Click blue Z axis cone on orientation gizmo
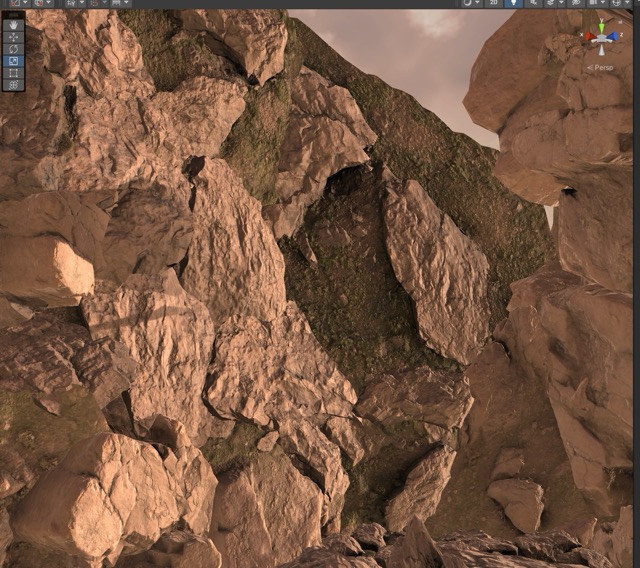This screenshot has width=640, height=568. 612,37
